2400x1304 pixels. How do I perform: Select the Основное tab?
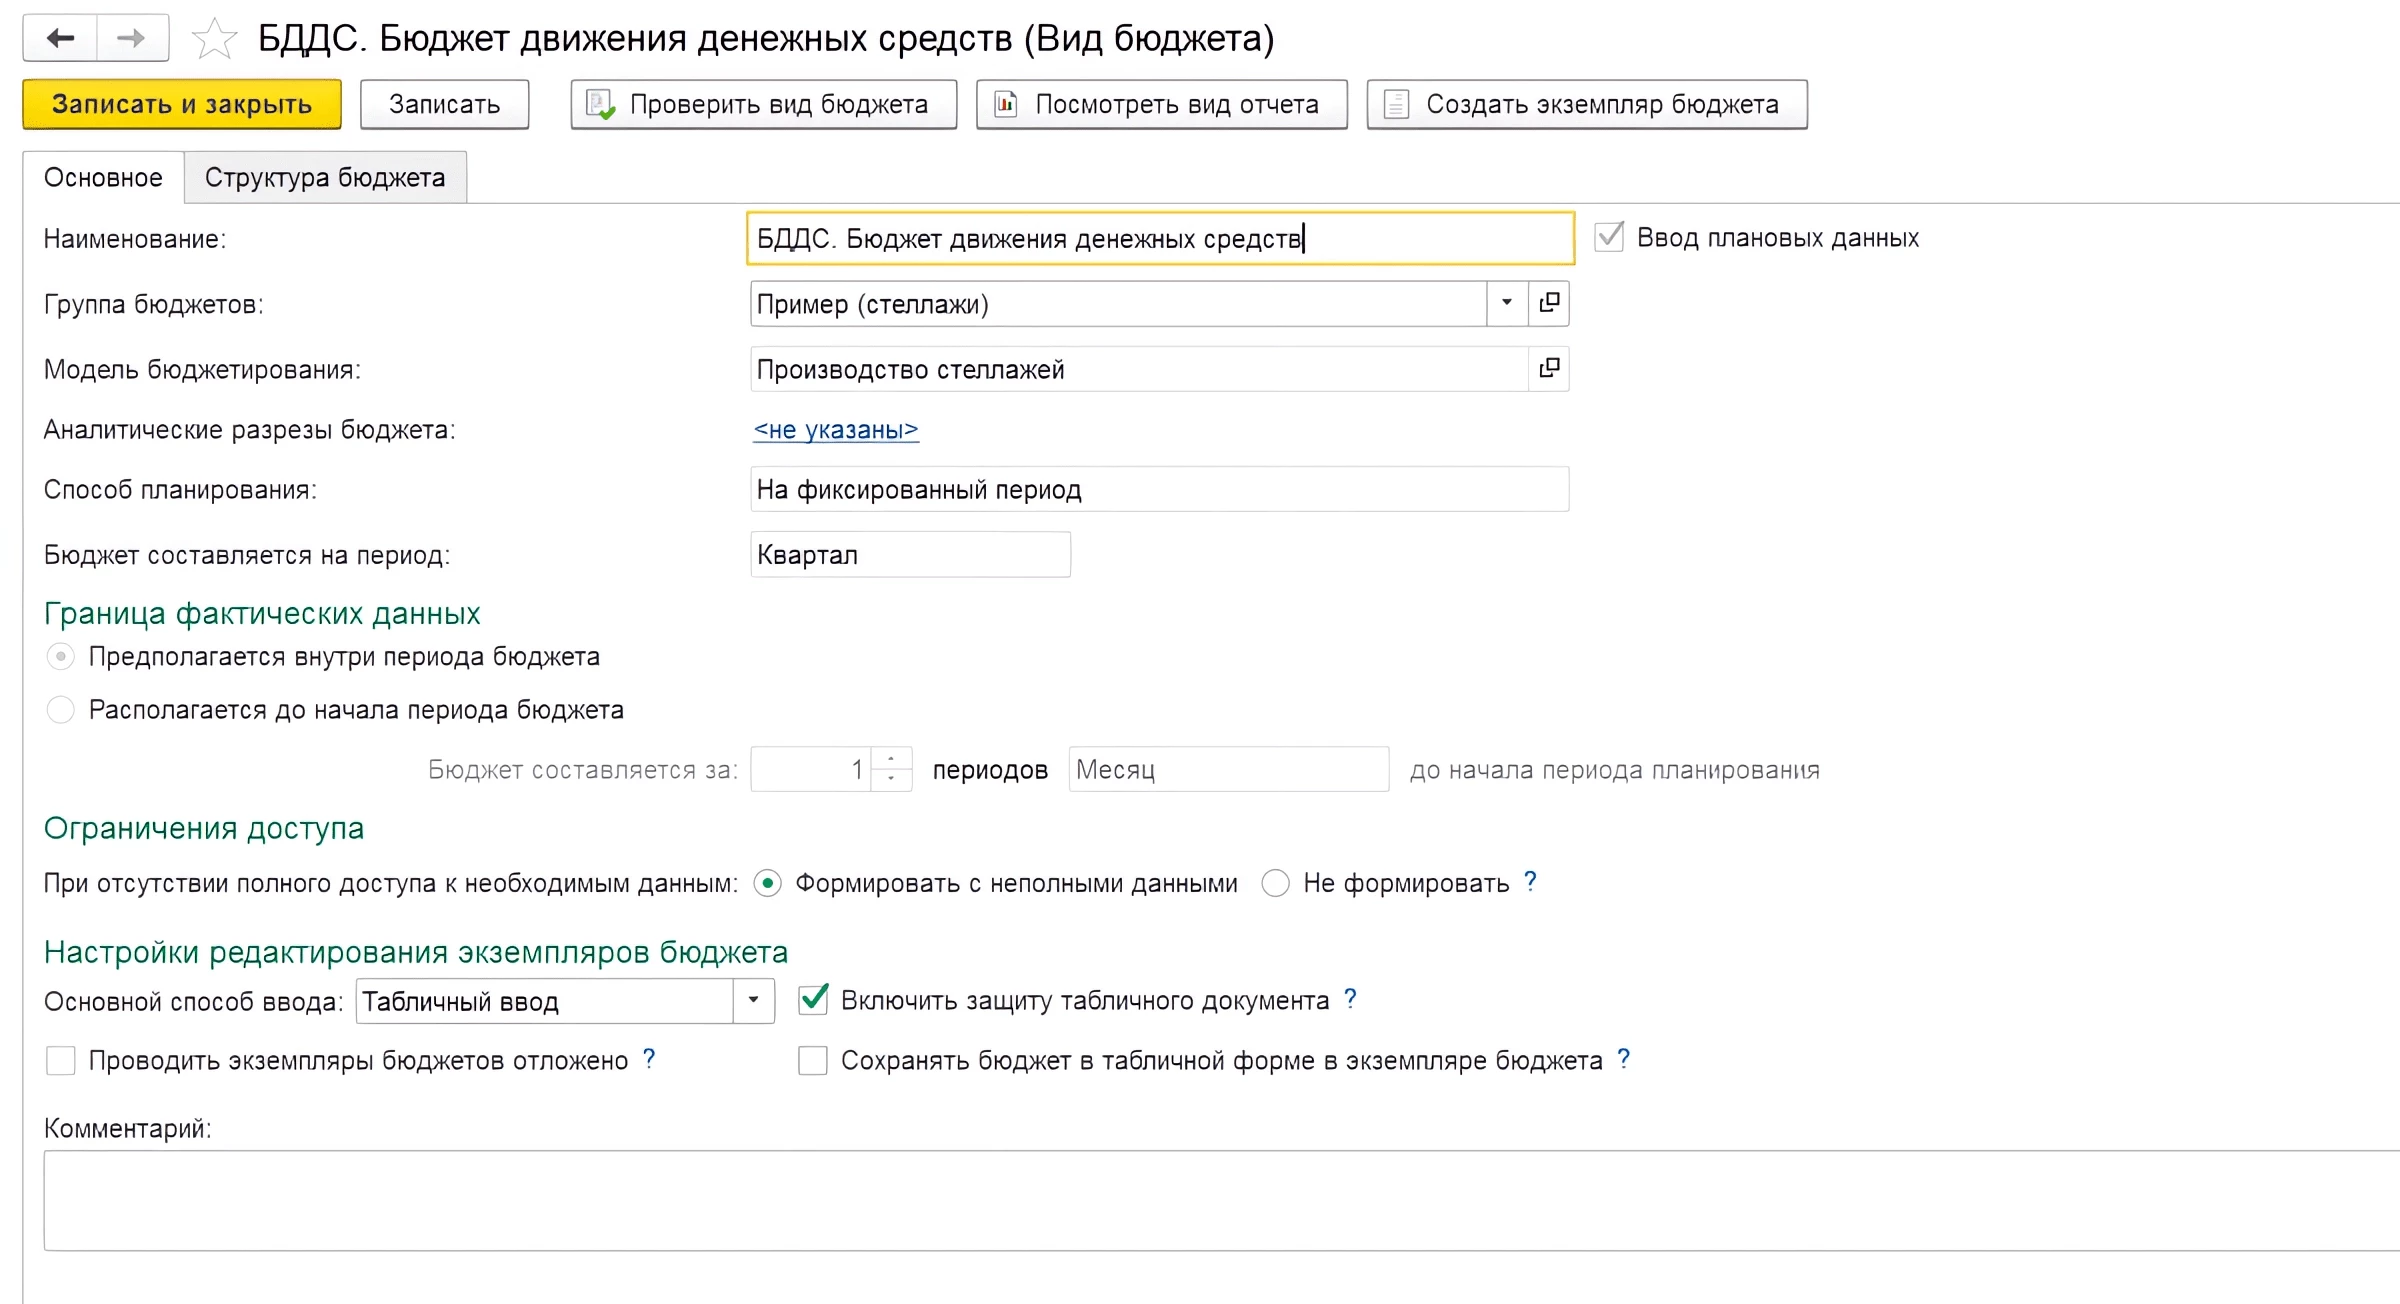point(103,177)
